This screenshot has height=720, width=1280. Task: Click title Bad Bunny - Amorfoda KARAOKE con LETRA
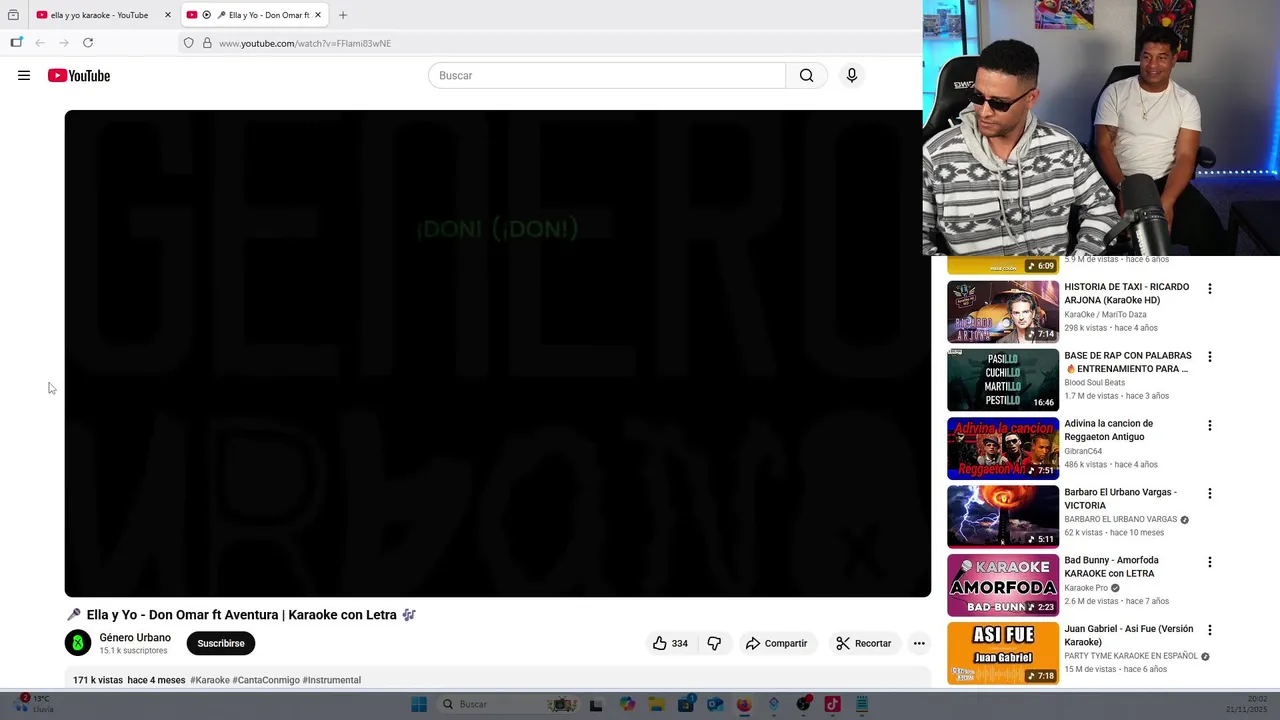[x=1111, y=567]
